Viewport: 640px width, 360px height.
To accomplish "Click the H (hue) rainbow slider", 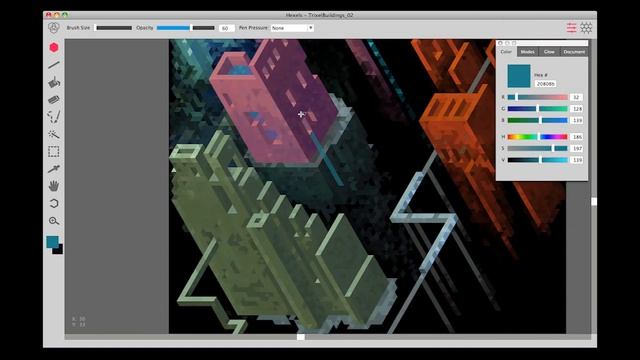I will click(x=538, y=137).
